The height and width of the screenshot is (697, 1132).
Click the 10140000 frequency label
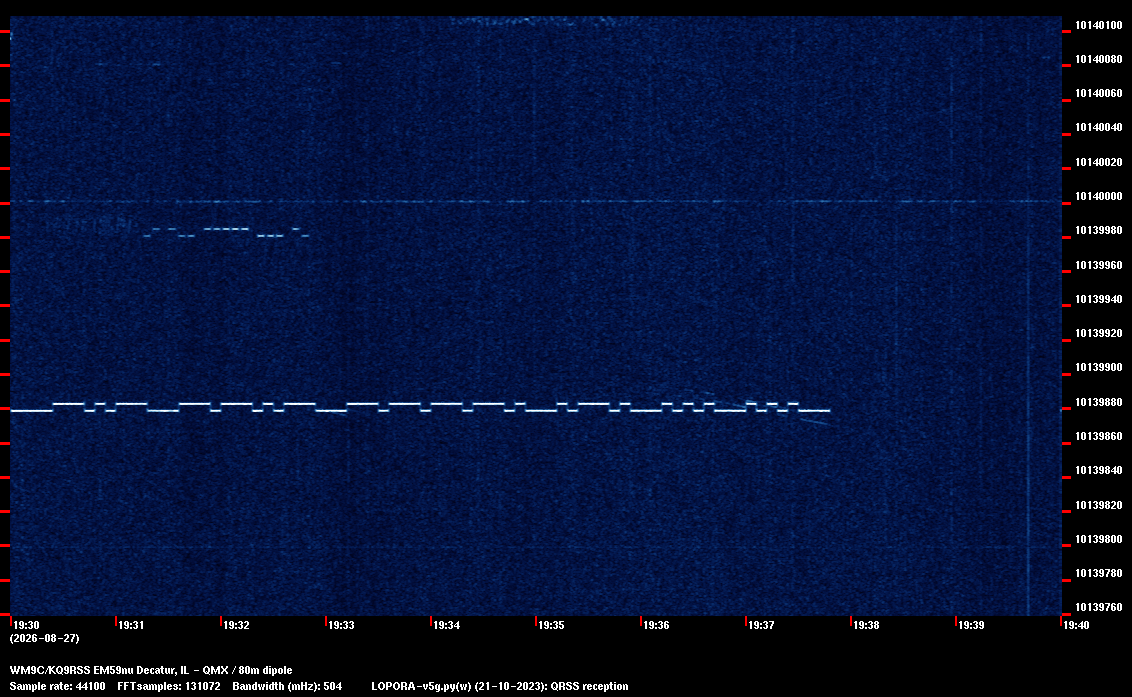tap(1098, 196)
